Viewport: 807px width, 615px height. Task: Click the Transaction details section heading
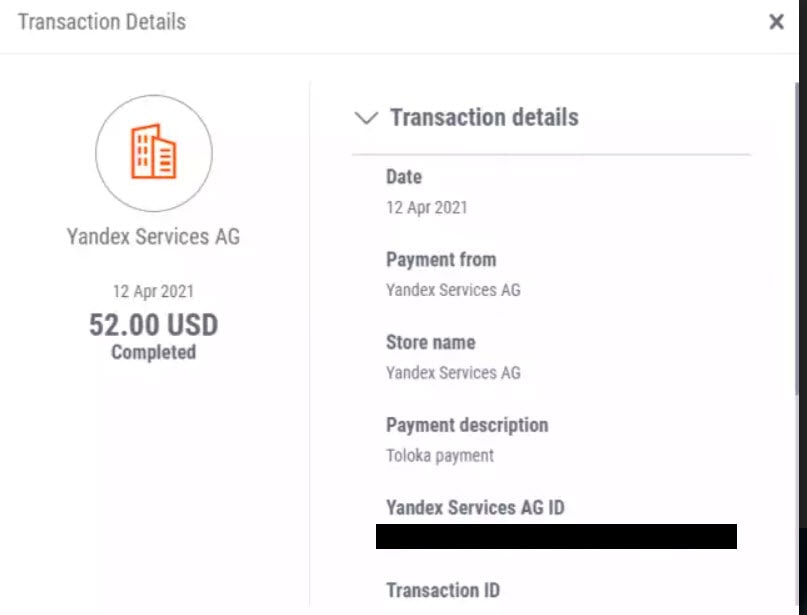[484, 117]
